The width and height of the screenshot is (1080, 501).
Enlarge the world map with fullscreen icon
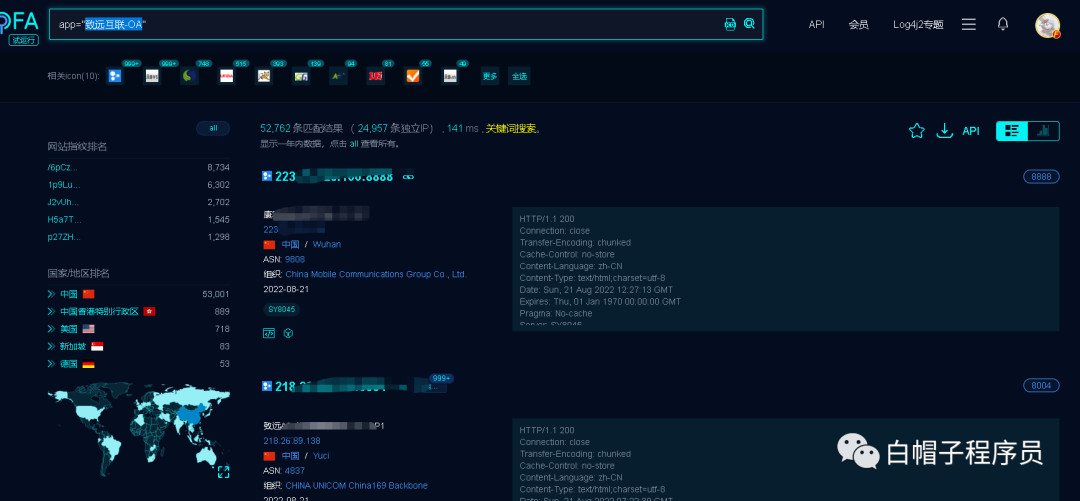[223, 471]
